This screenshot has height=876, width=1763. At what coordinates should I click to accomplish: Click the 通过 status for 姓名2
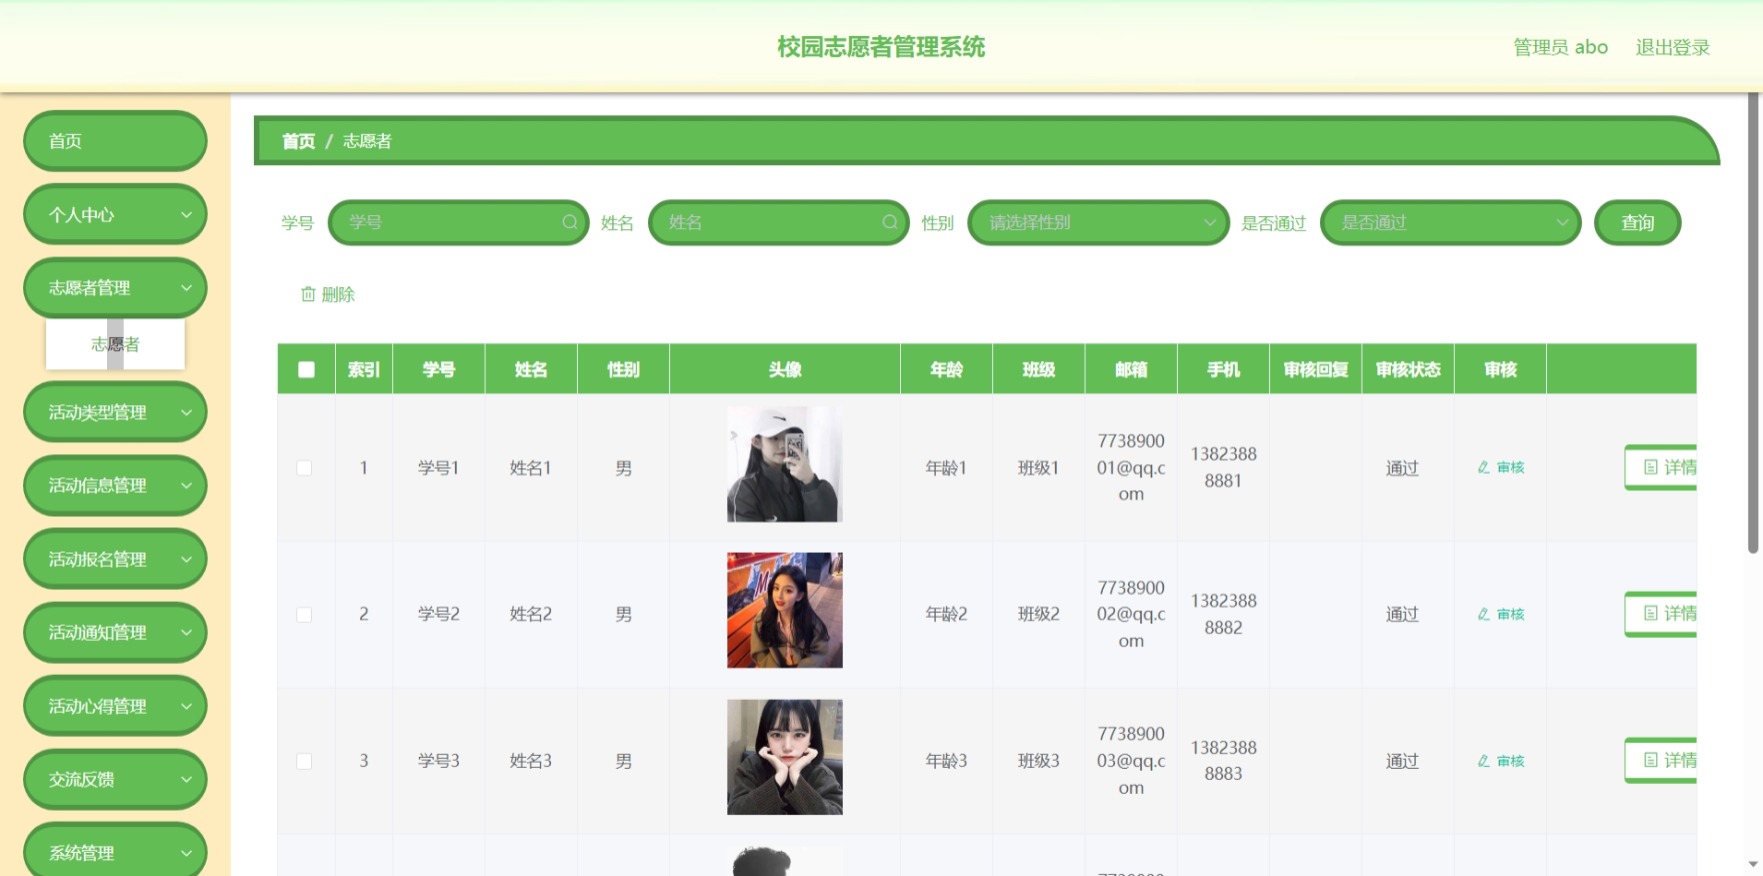pos(1402,614)
